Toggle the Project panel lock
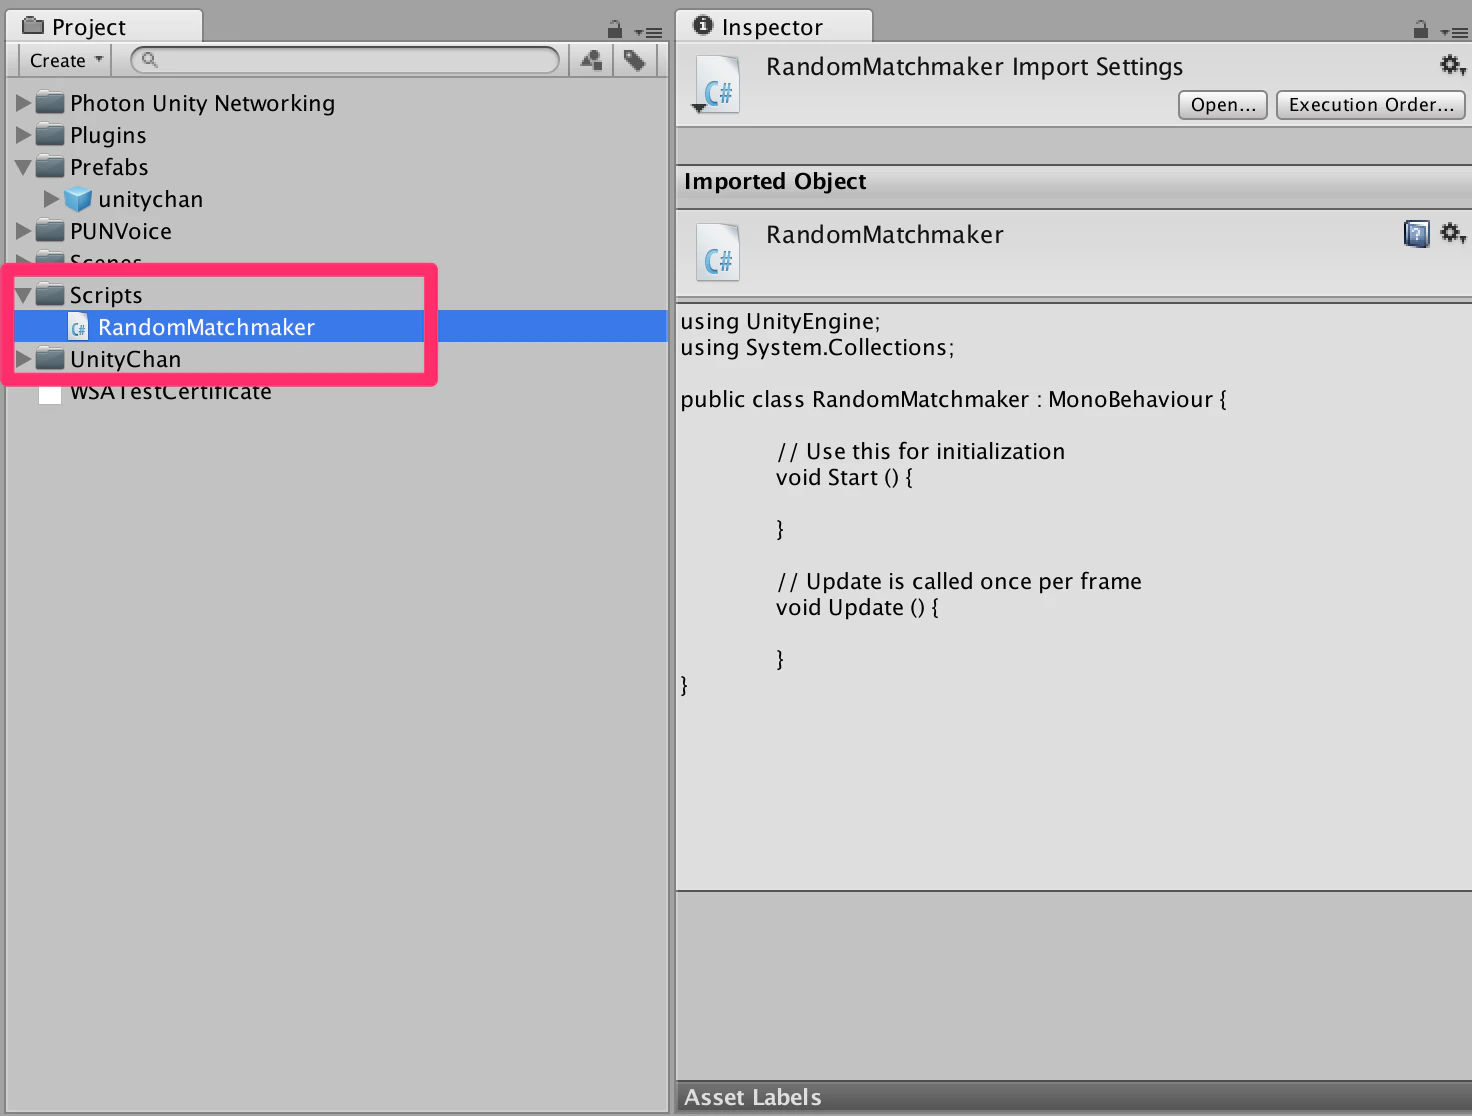 pos(615,30)
